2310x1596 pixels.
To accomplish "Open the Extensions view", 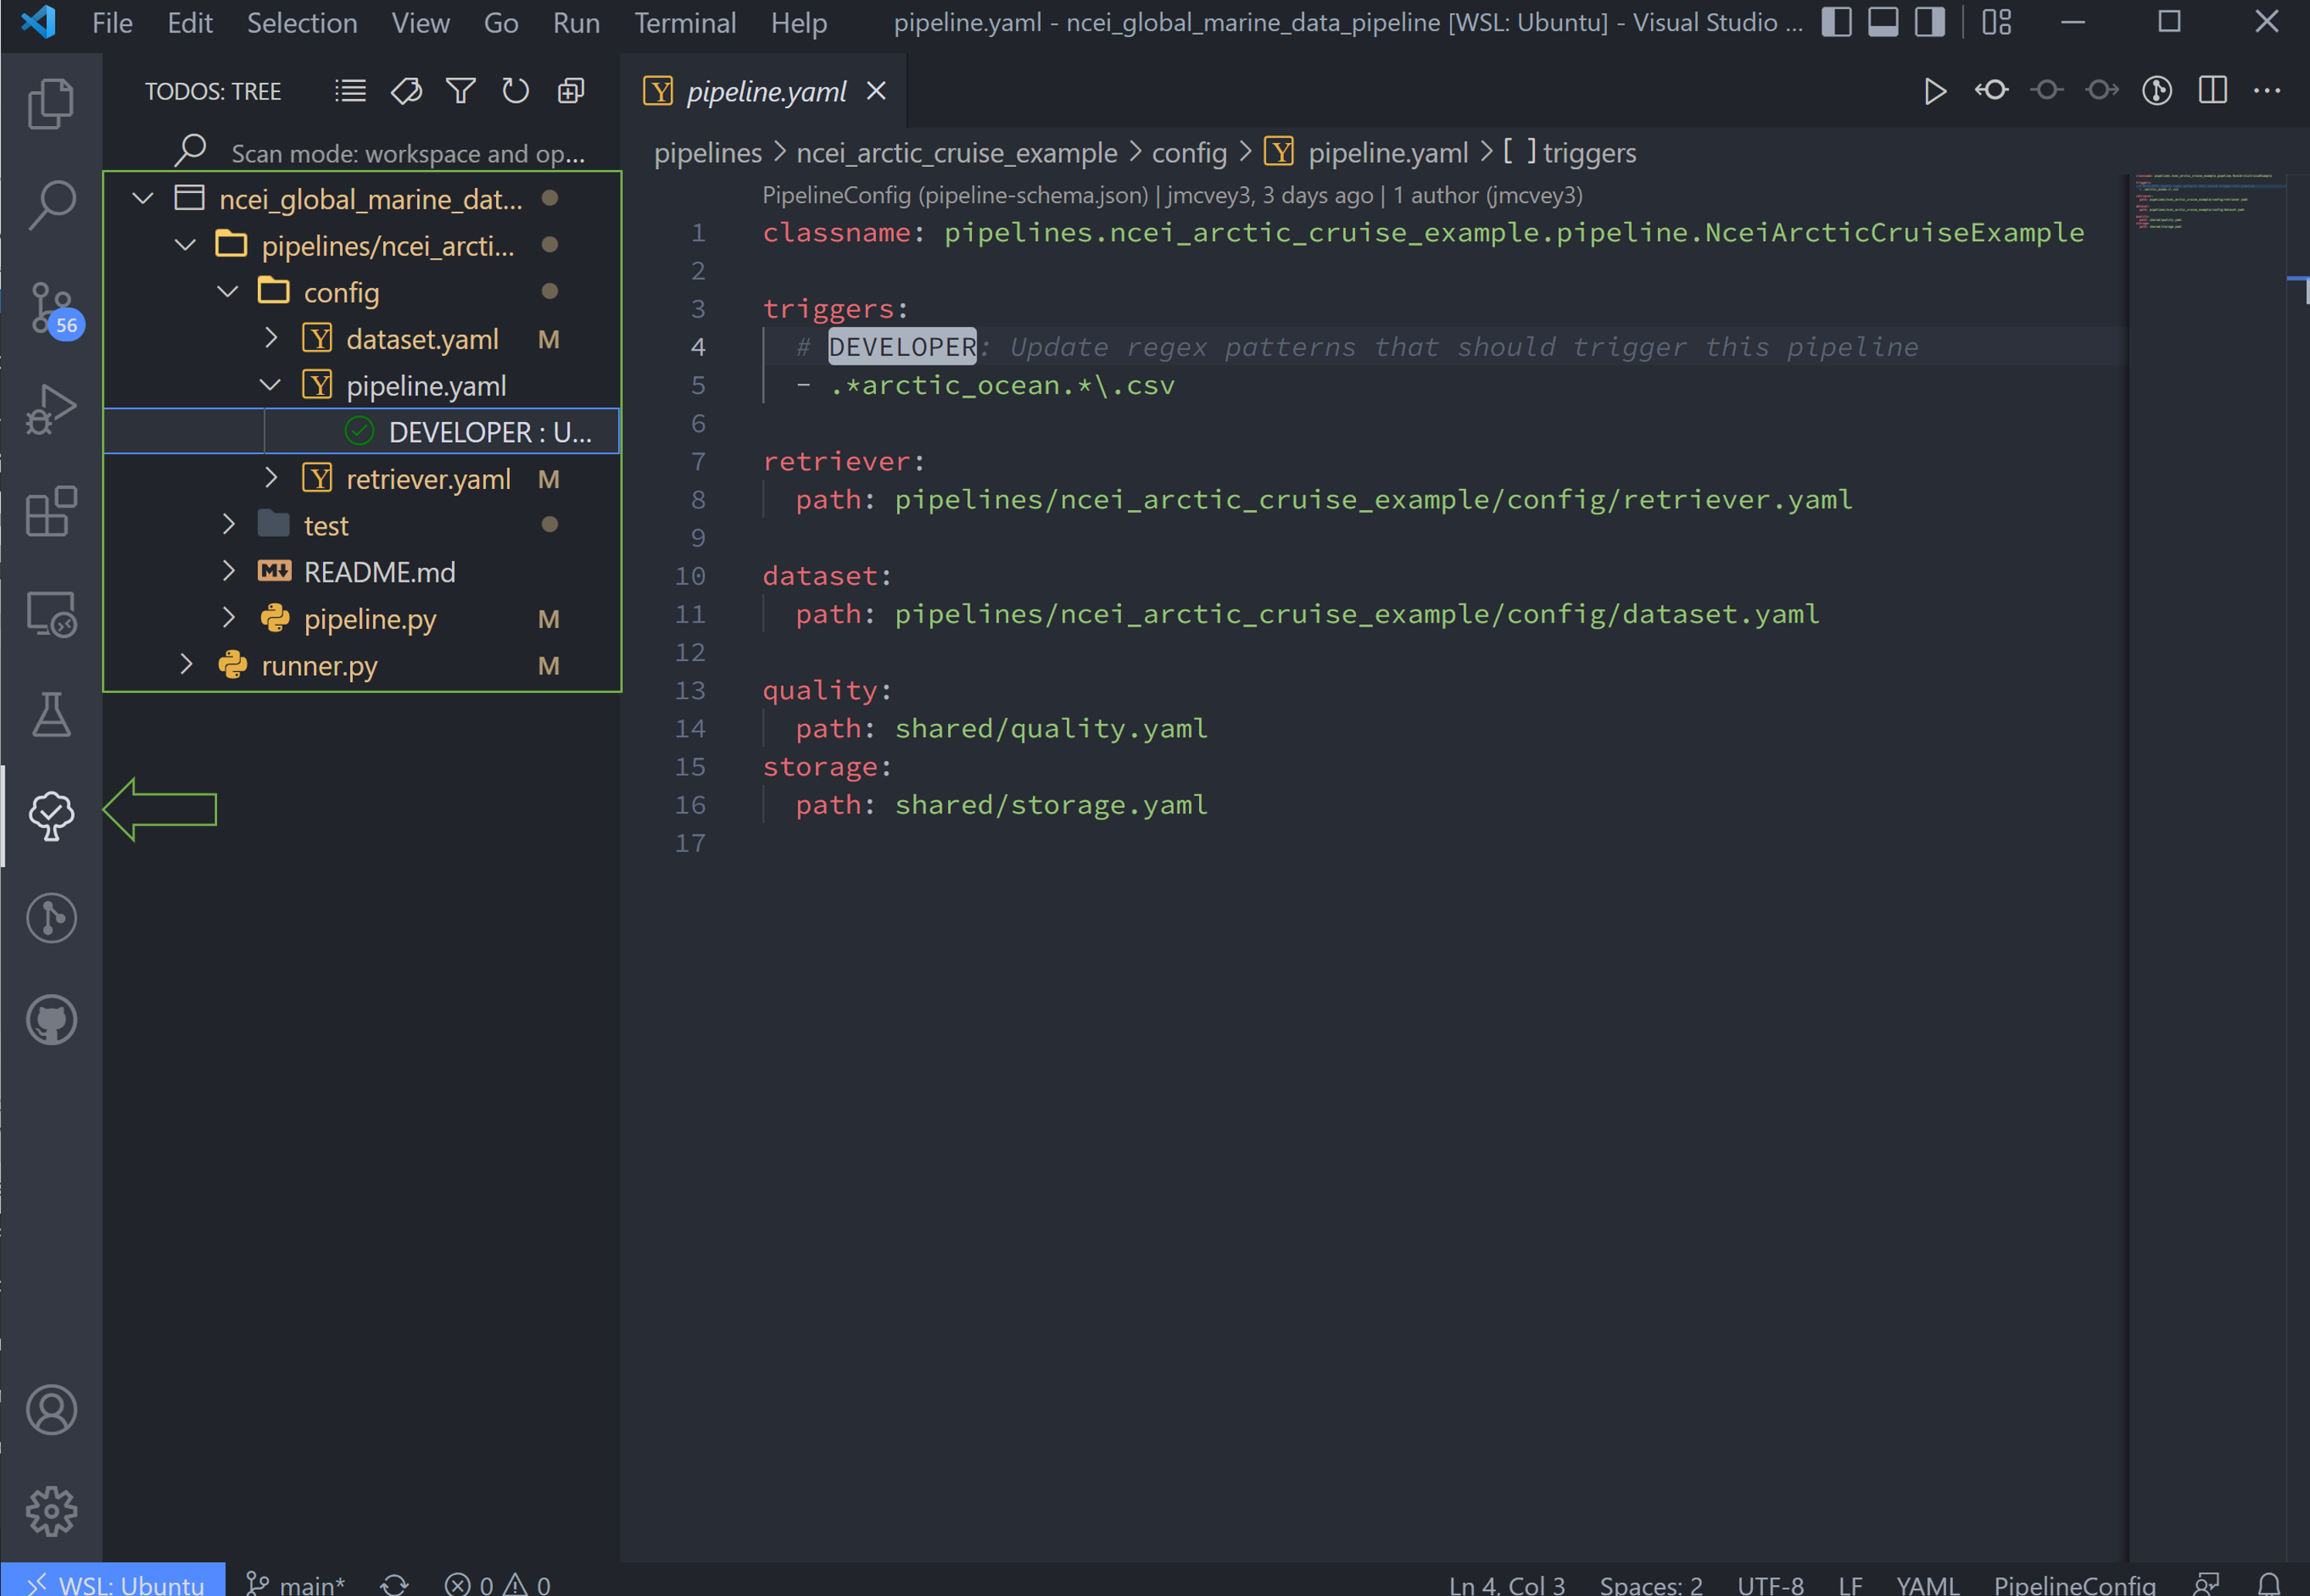I will (51, 511).
